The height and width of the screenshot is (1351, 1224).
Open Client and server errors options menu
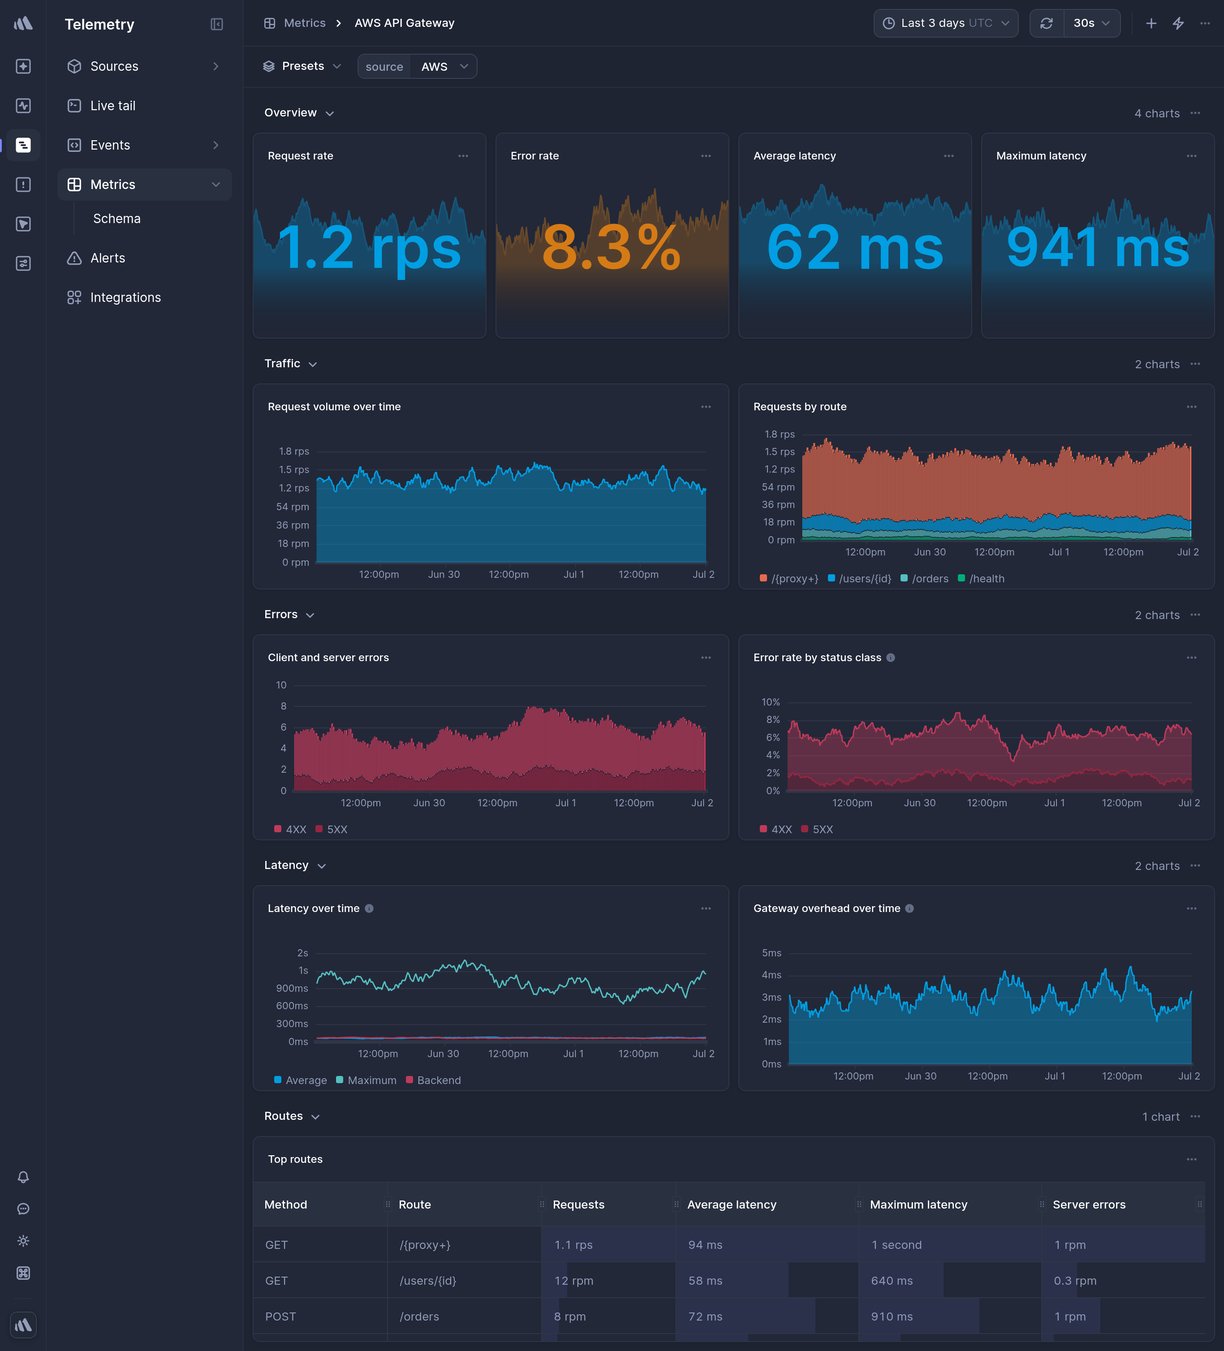coord(706,658)
